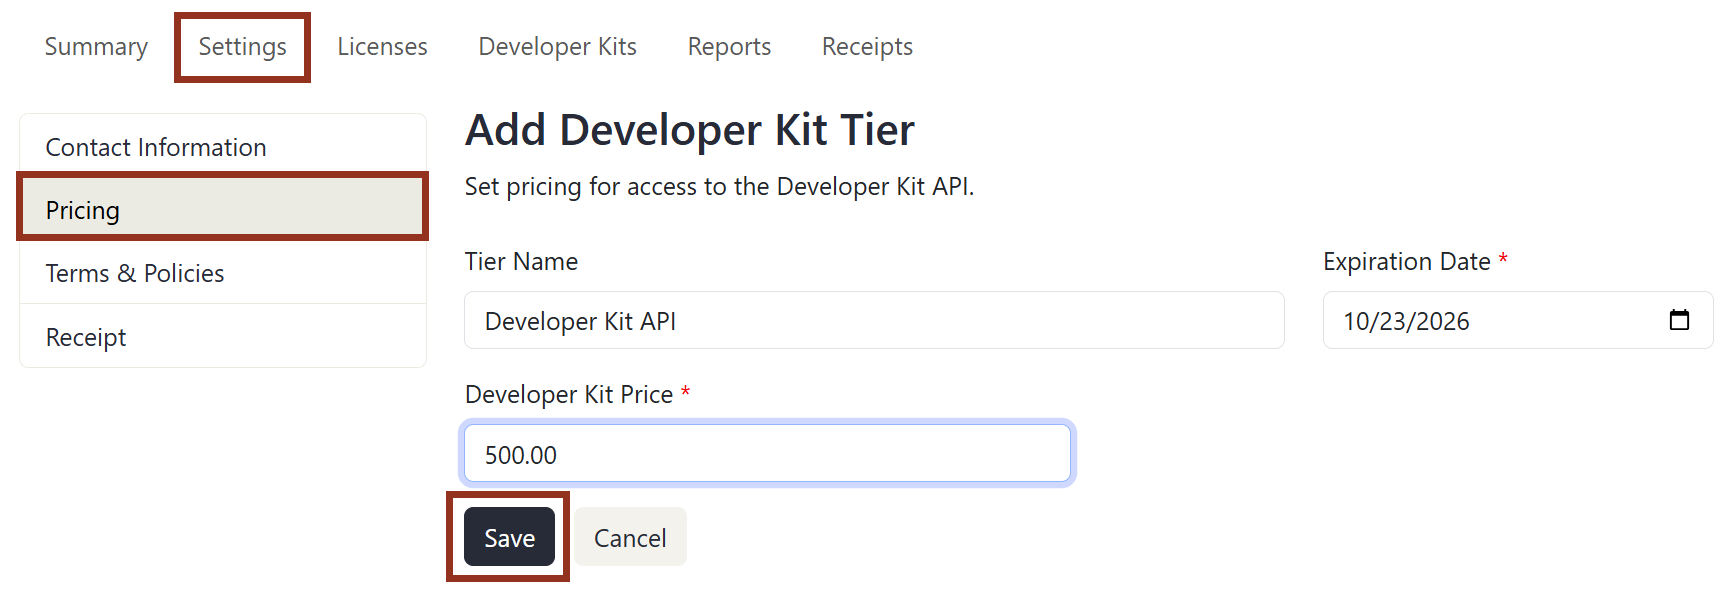Click the Tier Name input field
Viewport: 1735px width, 607px height.
pyautogui.click(x=873, y=320)
